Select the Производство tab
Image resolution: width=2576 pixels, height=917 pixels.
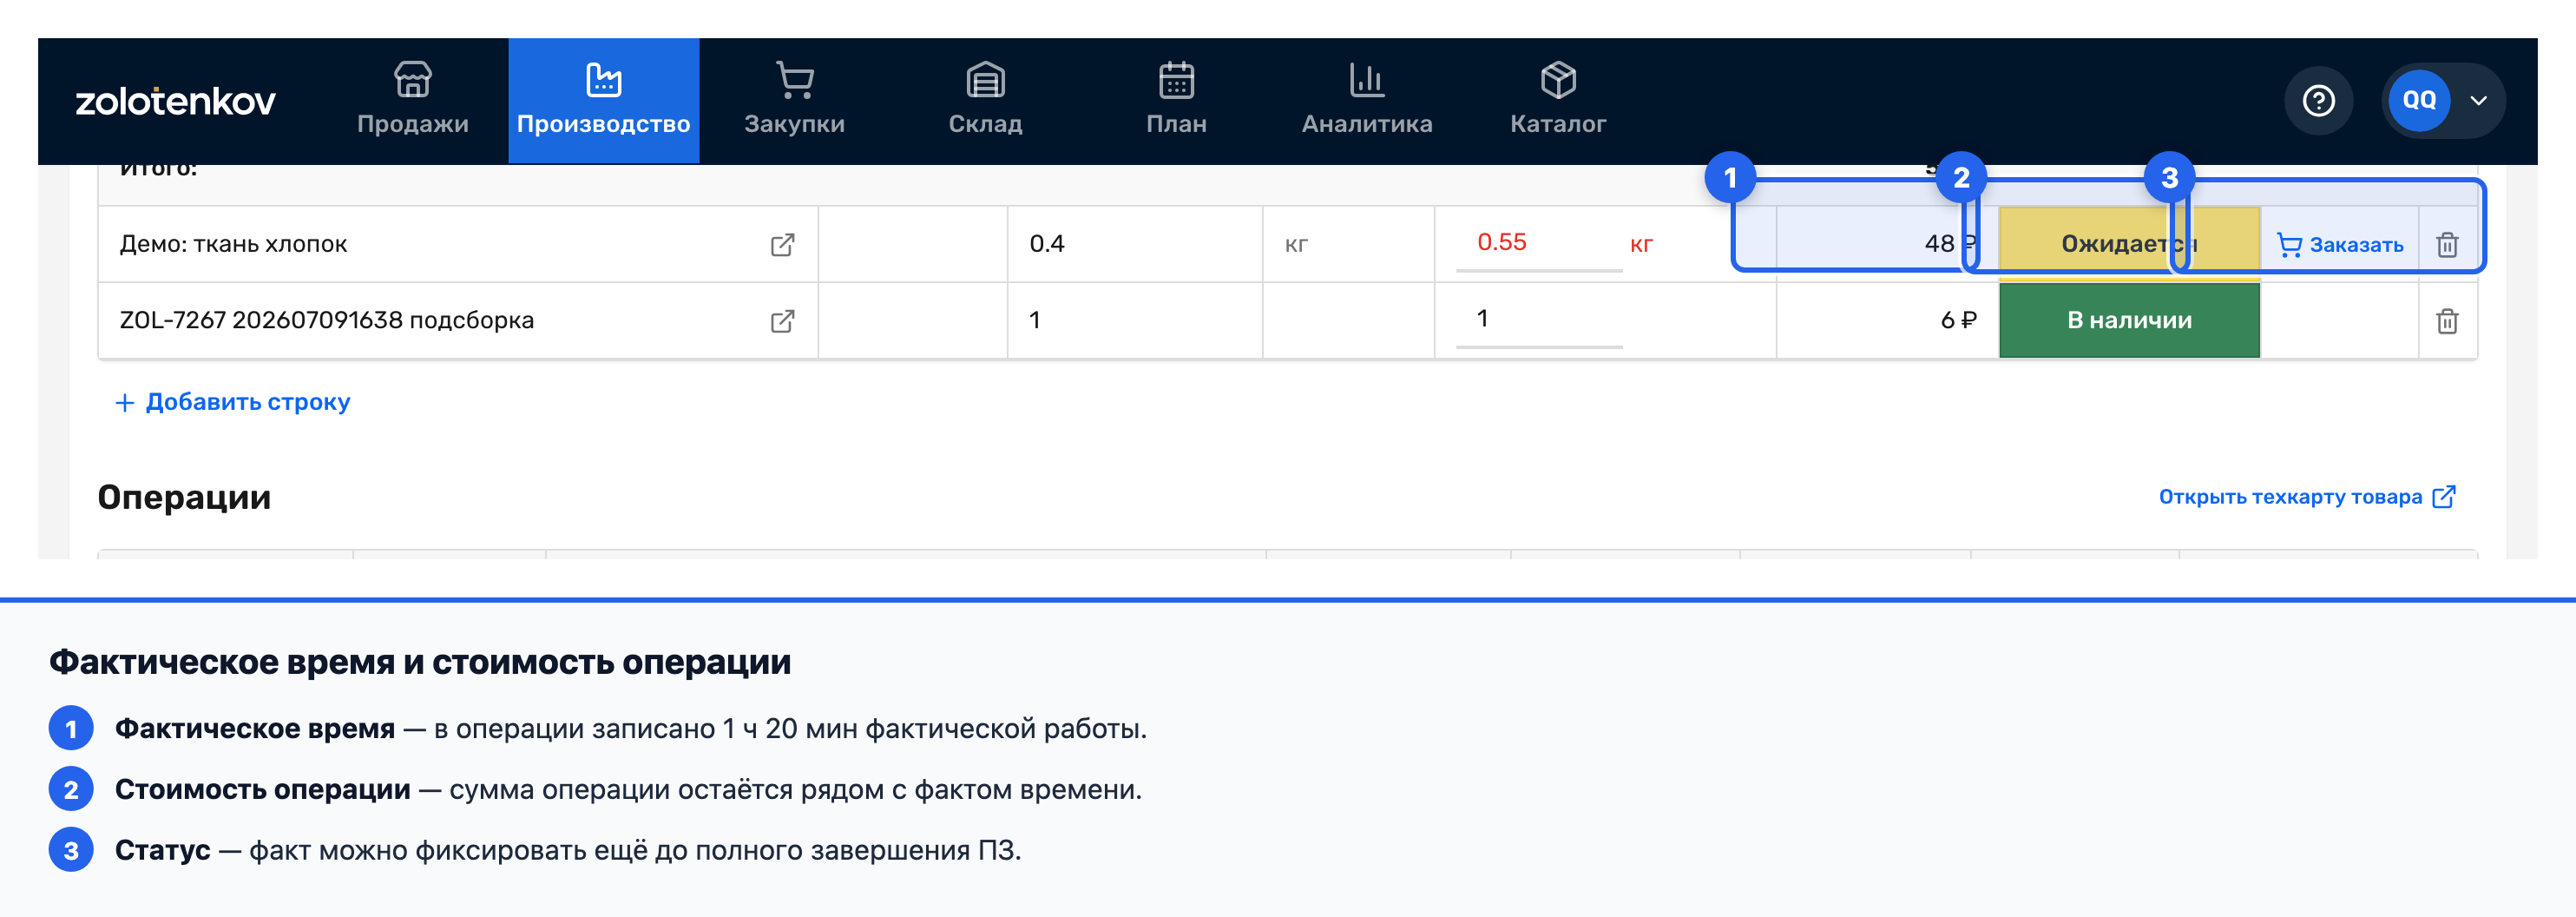pos(603,100)
